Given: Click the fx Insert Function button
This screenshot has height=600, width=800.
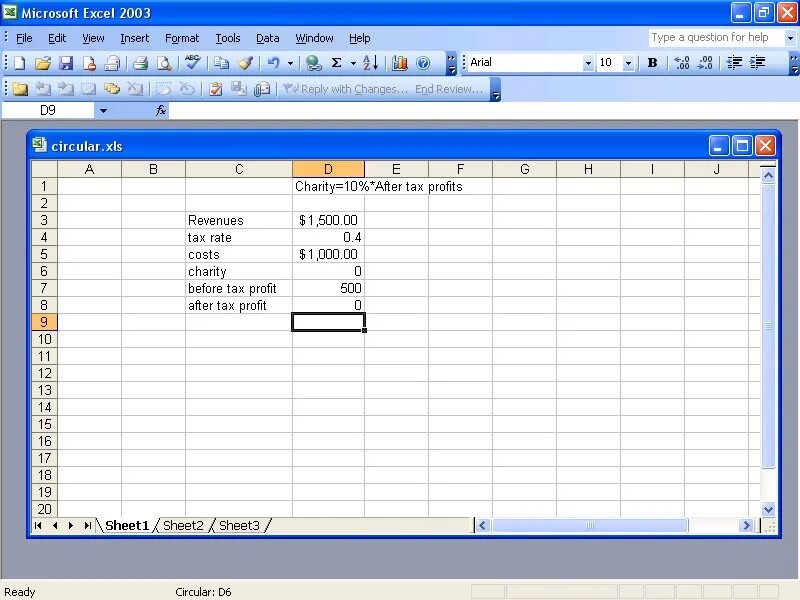Looking at the screenshot, I should pyautogui.click(x=161, y=110).
